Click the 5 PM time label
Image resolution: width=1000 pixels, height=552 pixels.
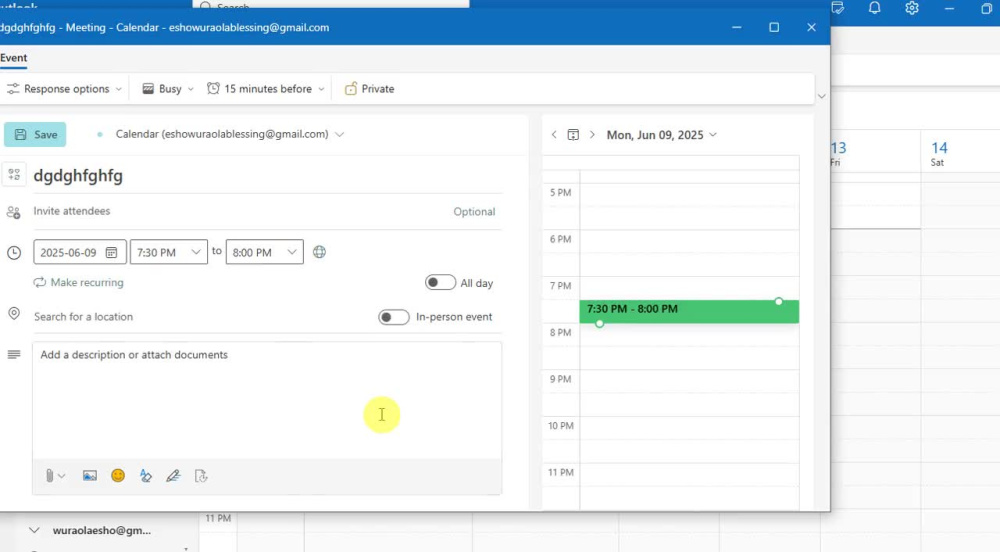tap(561, 192)
